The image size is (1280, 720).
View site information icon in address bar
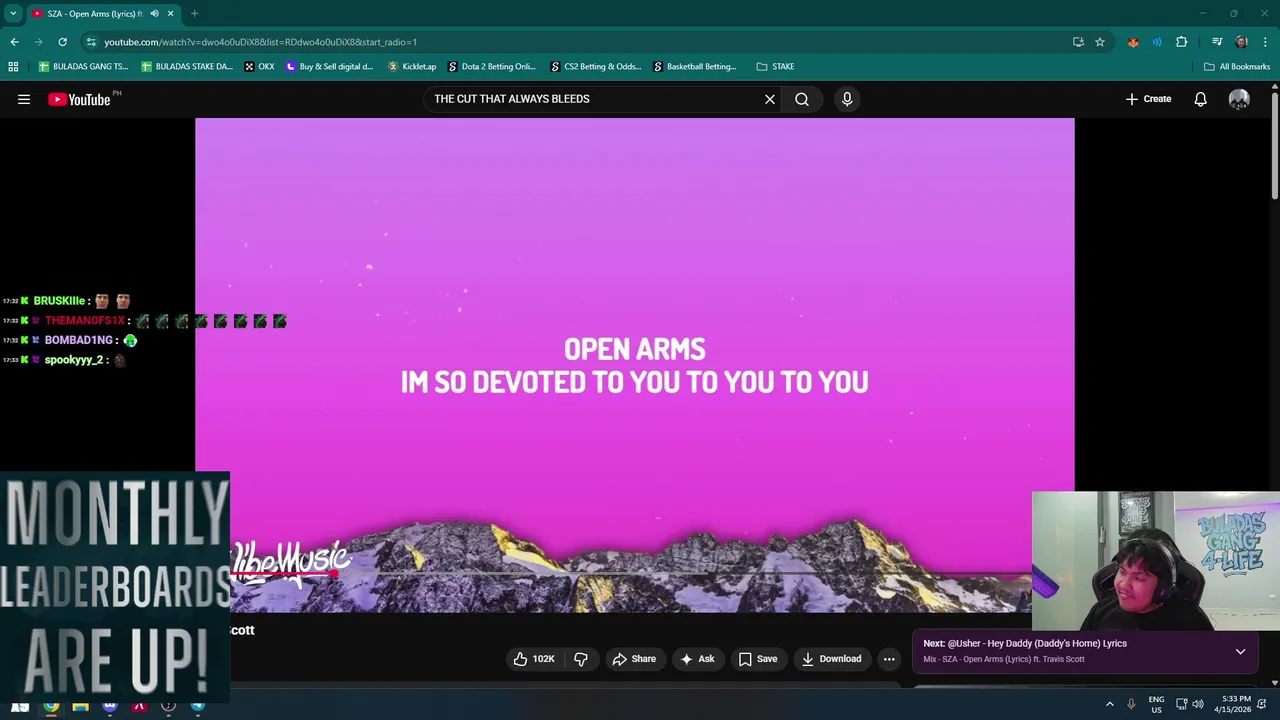click(91, 42)
